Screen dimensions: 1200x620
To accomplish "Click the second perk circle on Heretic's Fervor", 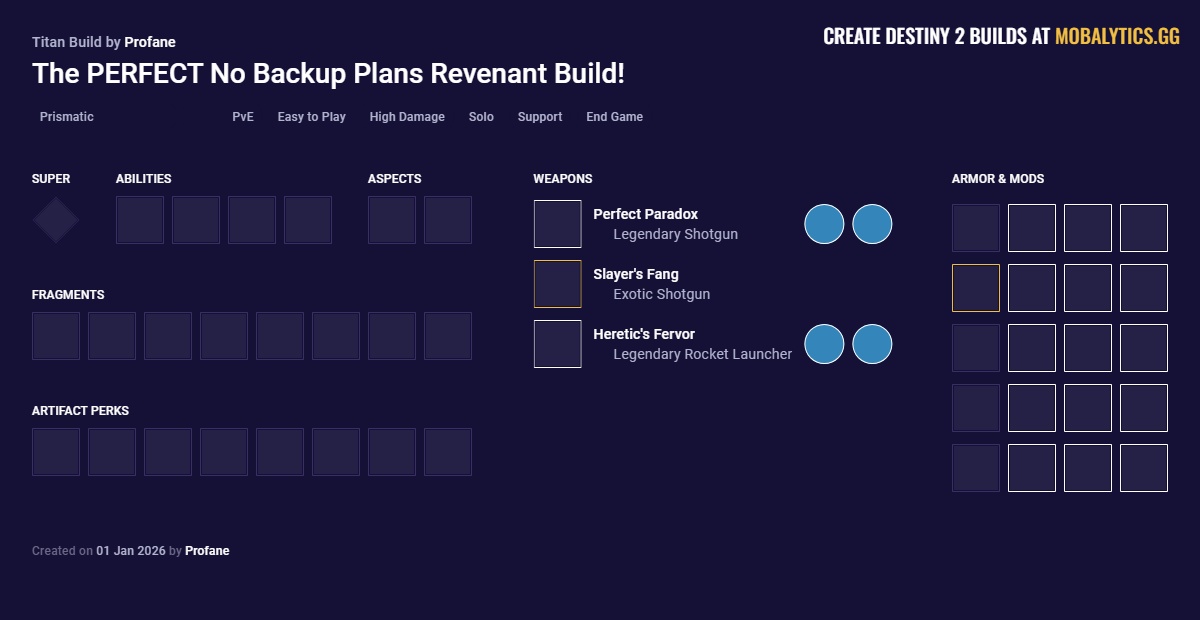I will pyautogui.click(x=872, y=343).
